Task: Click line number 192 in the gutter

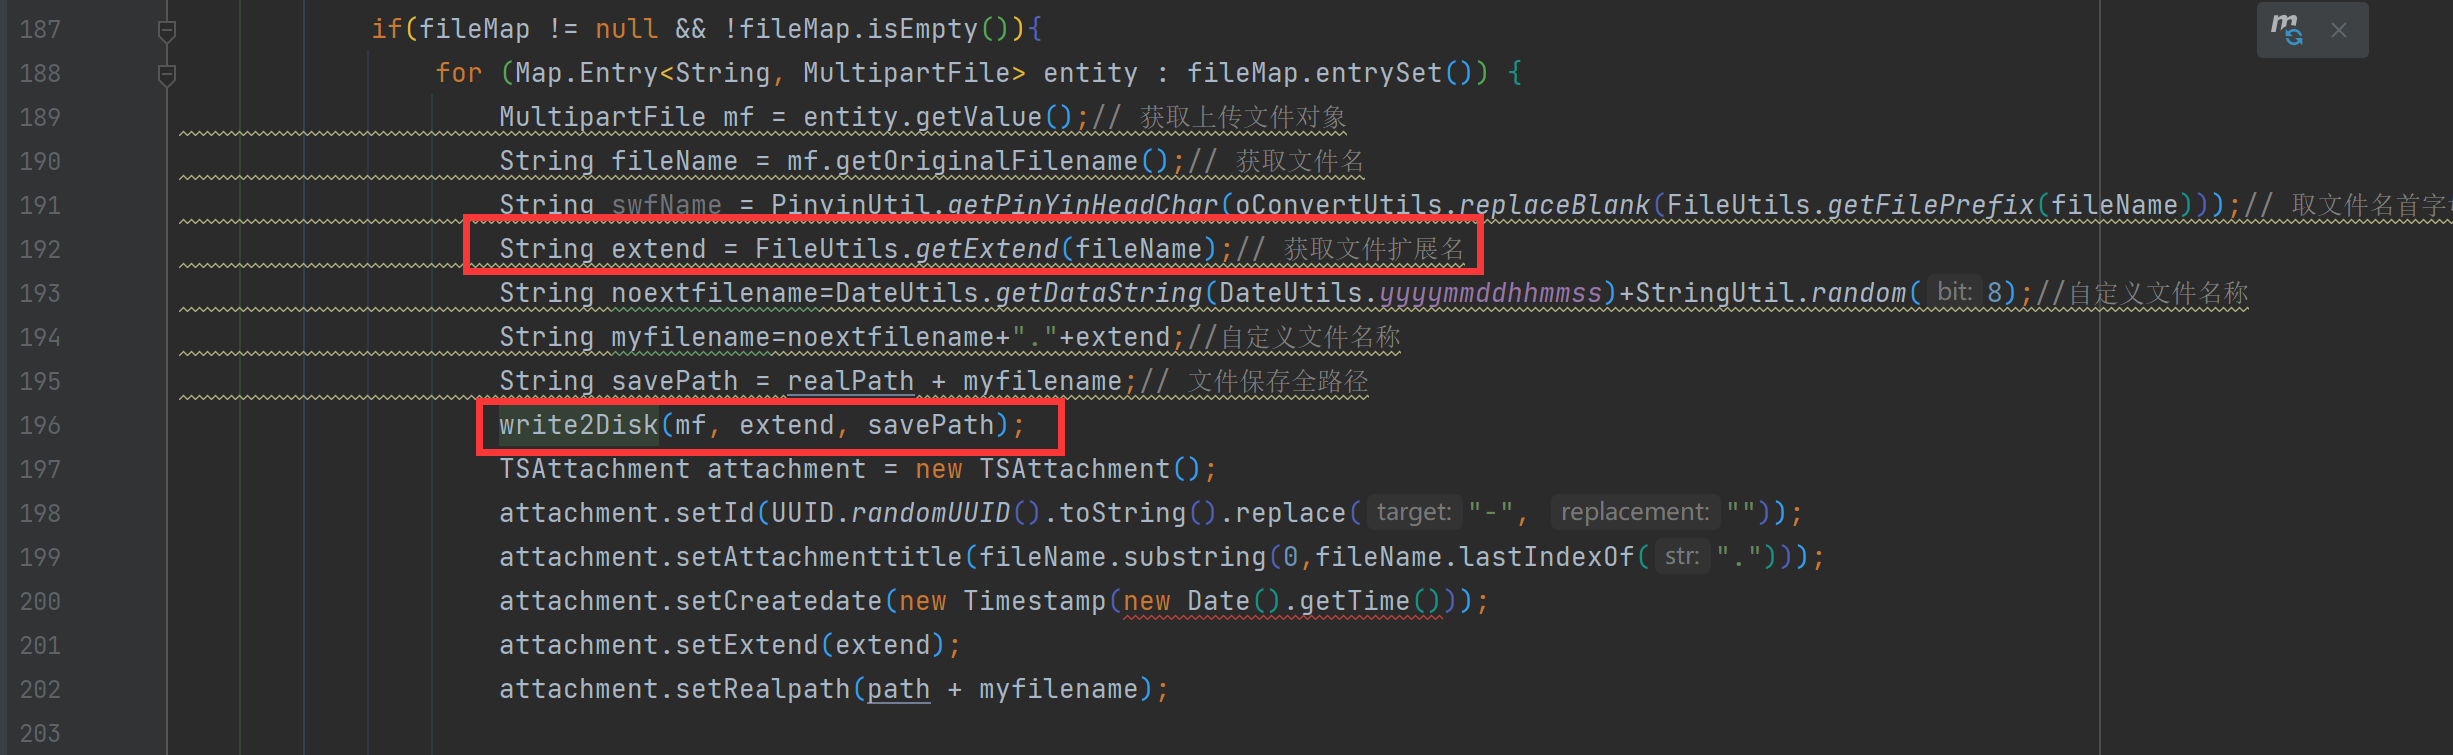Action: click(40, 249)
